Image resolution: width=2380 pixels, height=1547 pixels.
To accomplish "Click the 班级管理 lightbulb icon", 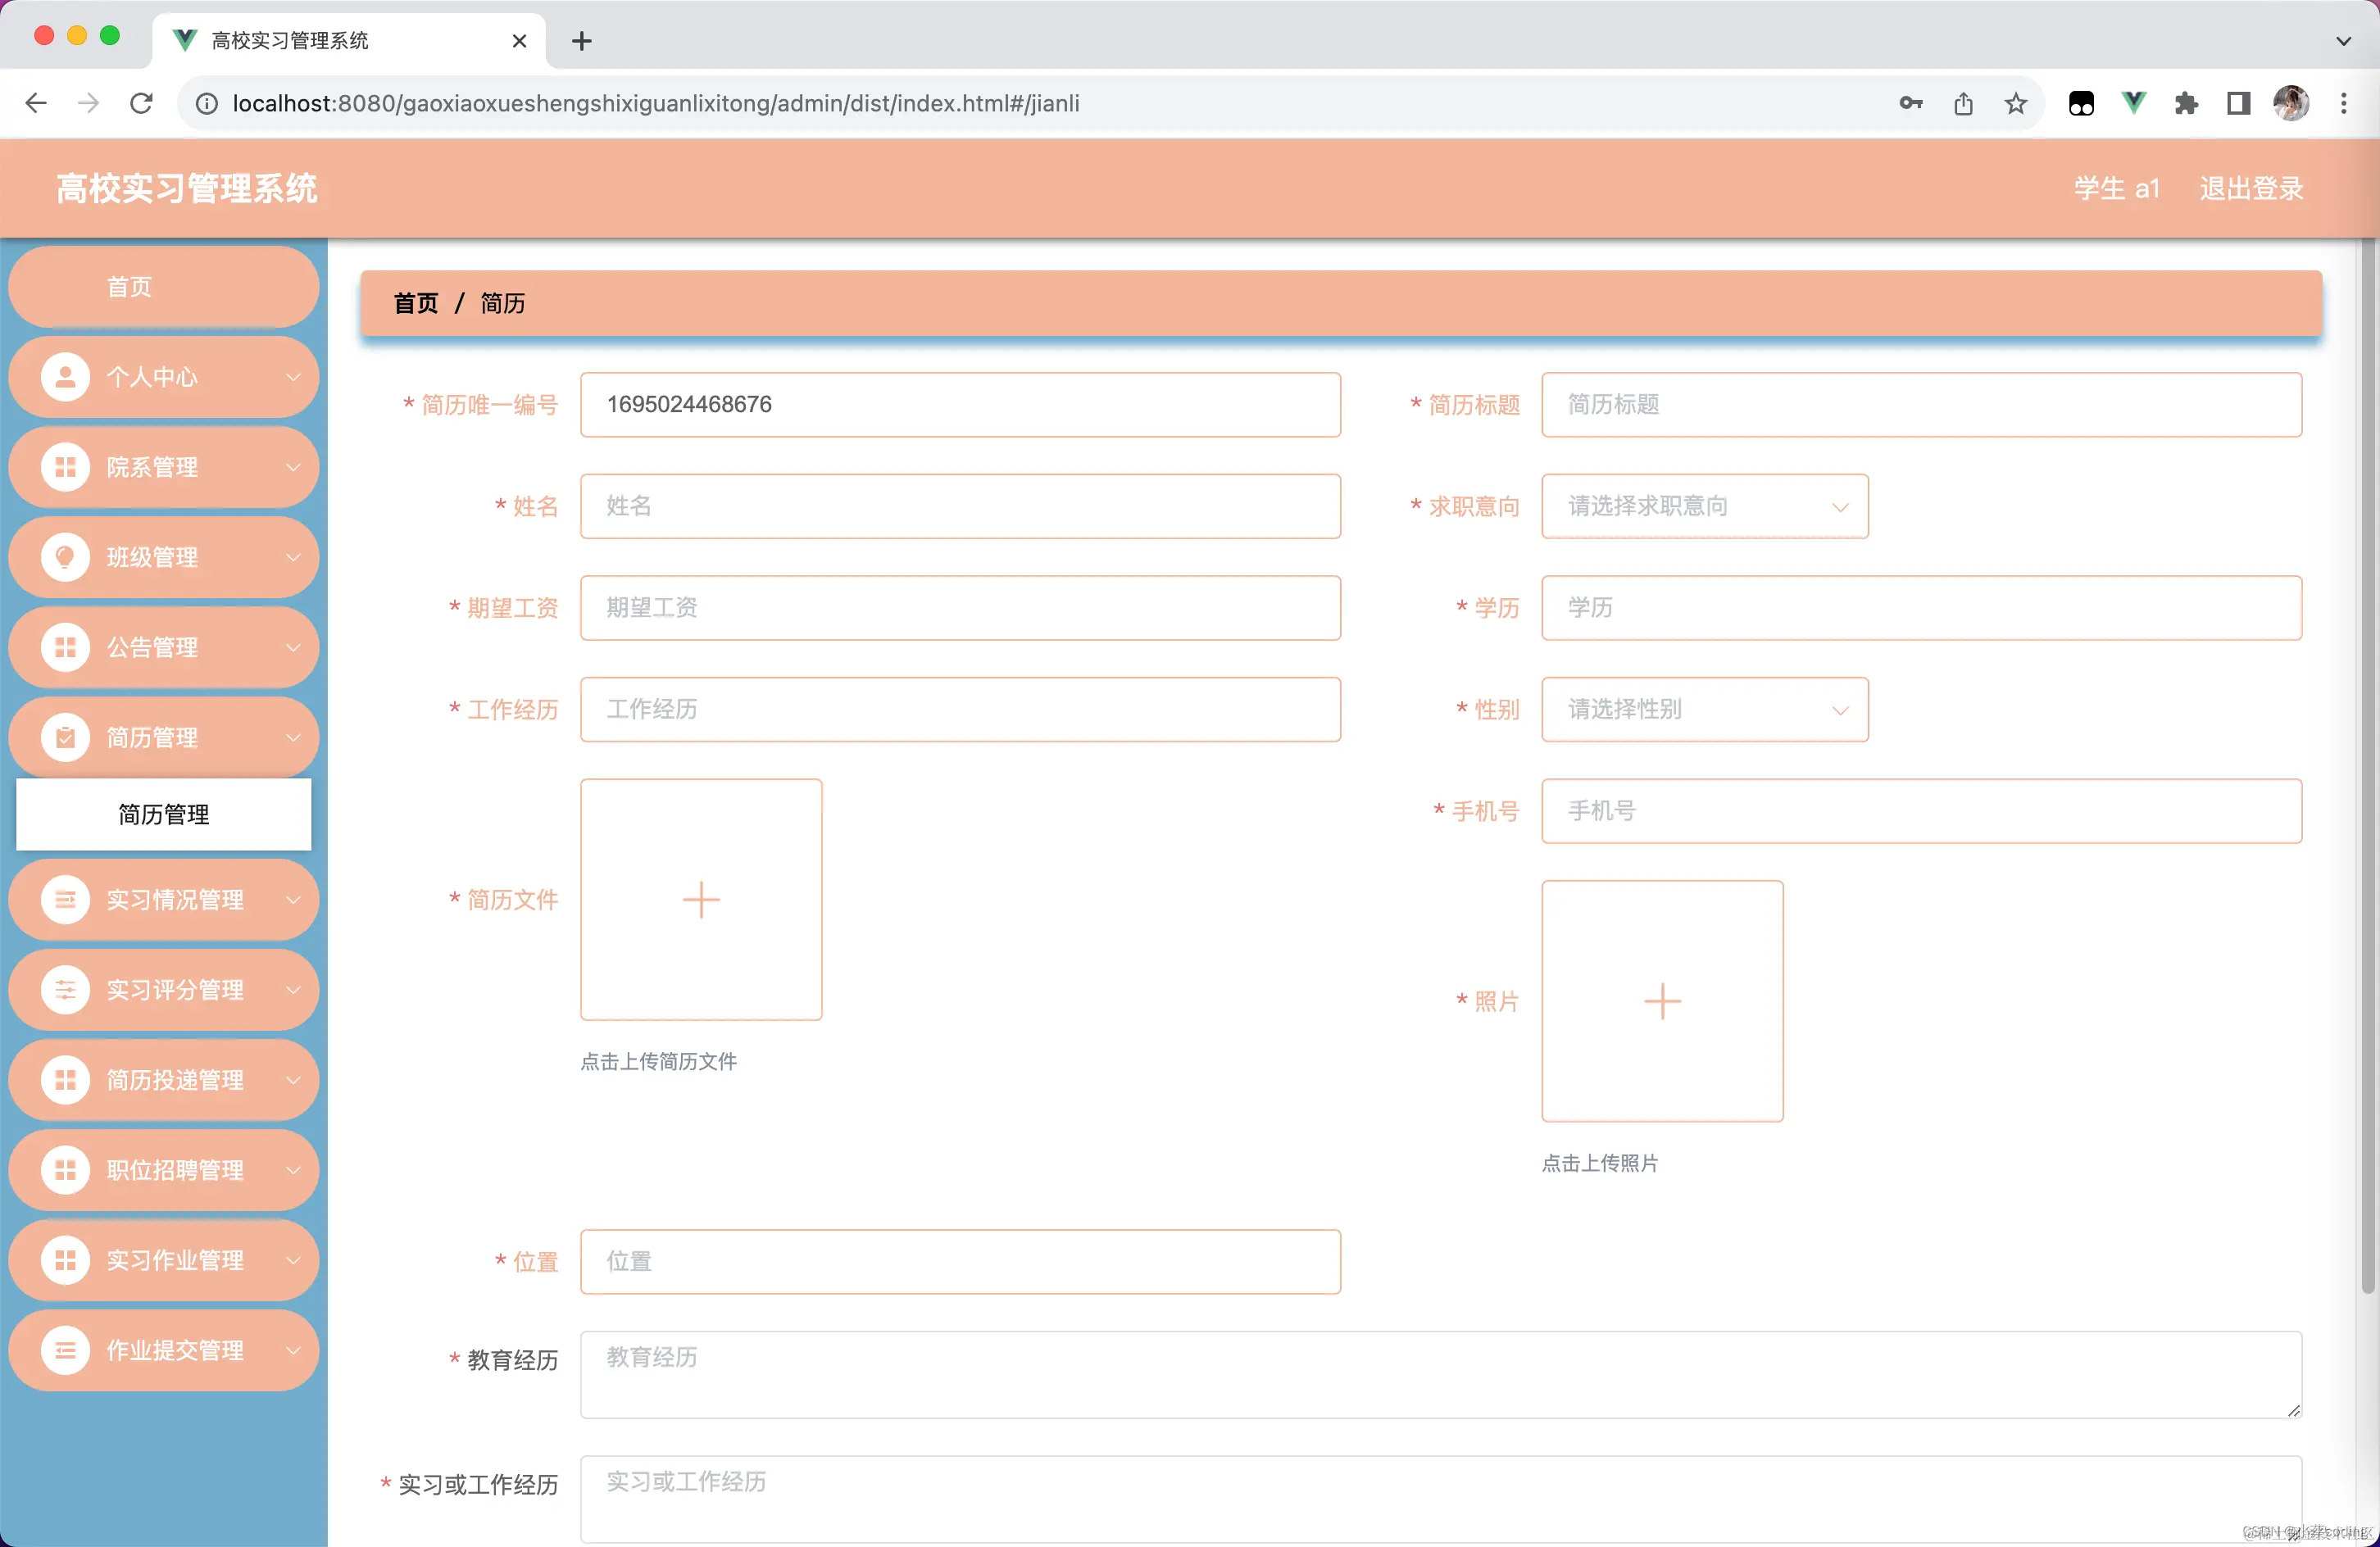I will tap(65, 557).
